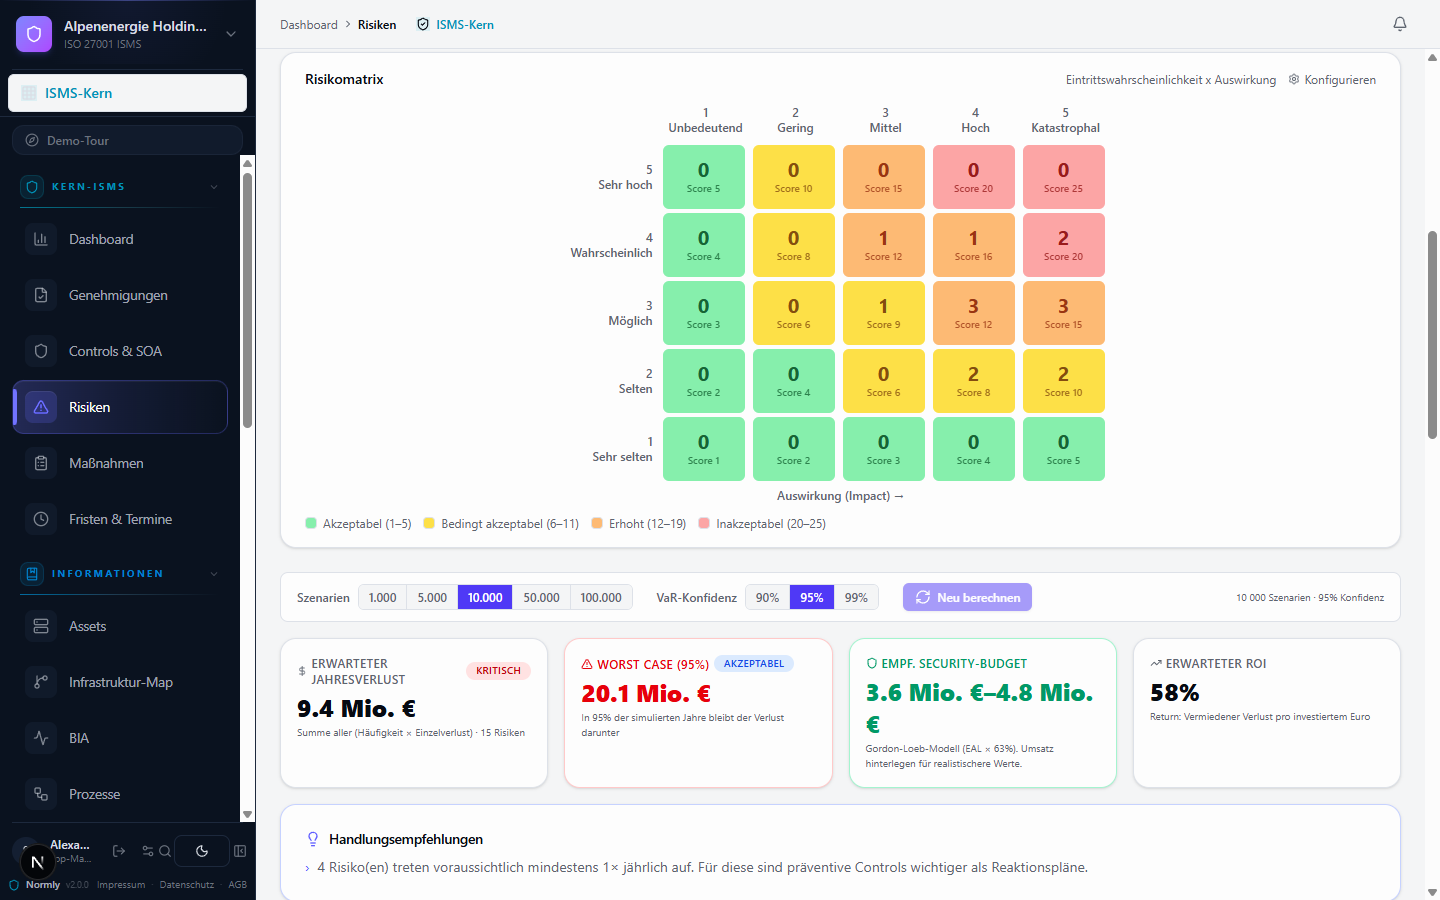The image size is (1440, 900).
Task: Open the Dashboard menu item
Action: (120, 239)
